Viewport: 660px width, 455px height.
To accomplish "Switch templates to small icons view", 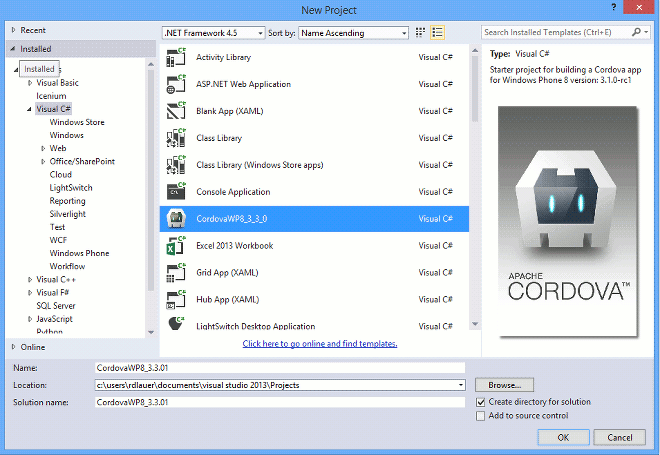I will [420, 32].
